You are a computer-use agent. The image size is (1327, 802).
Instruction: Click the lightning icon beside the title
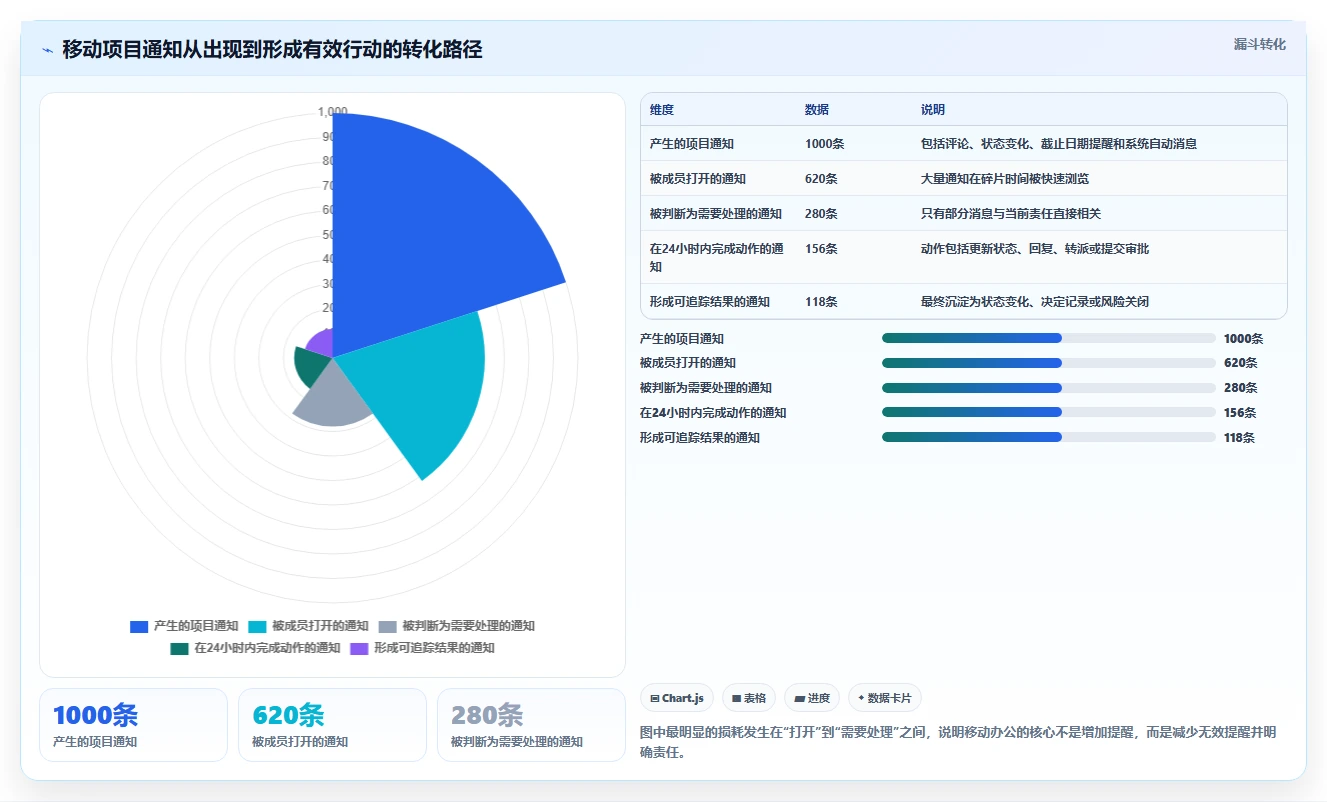48,50
